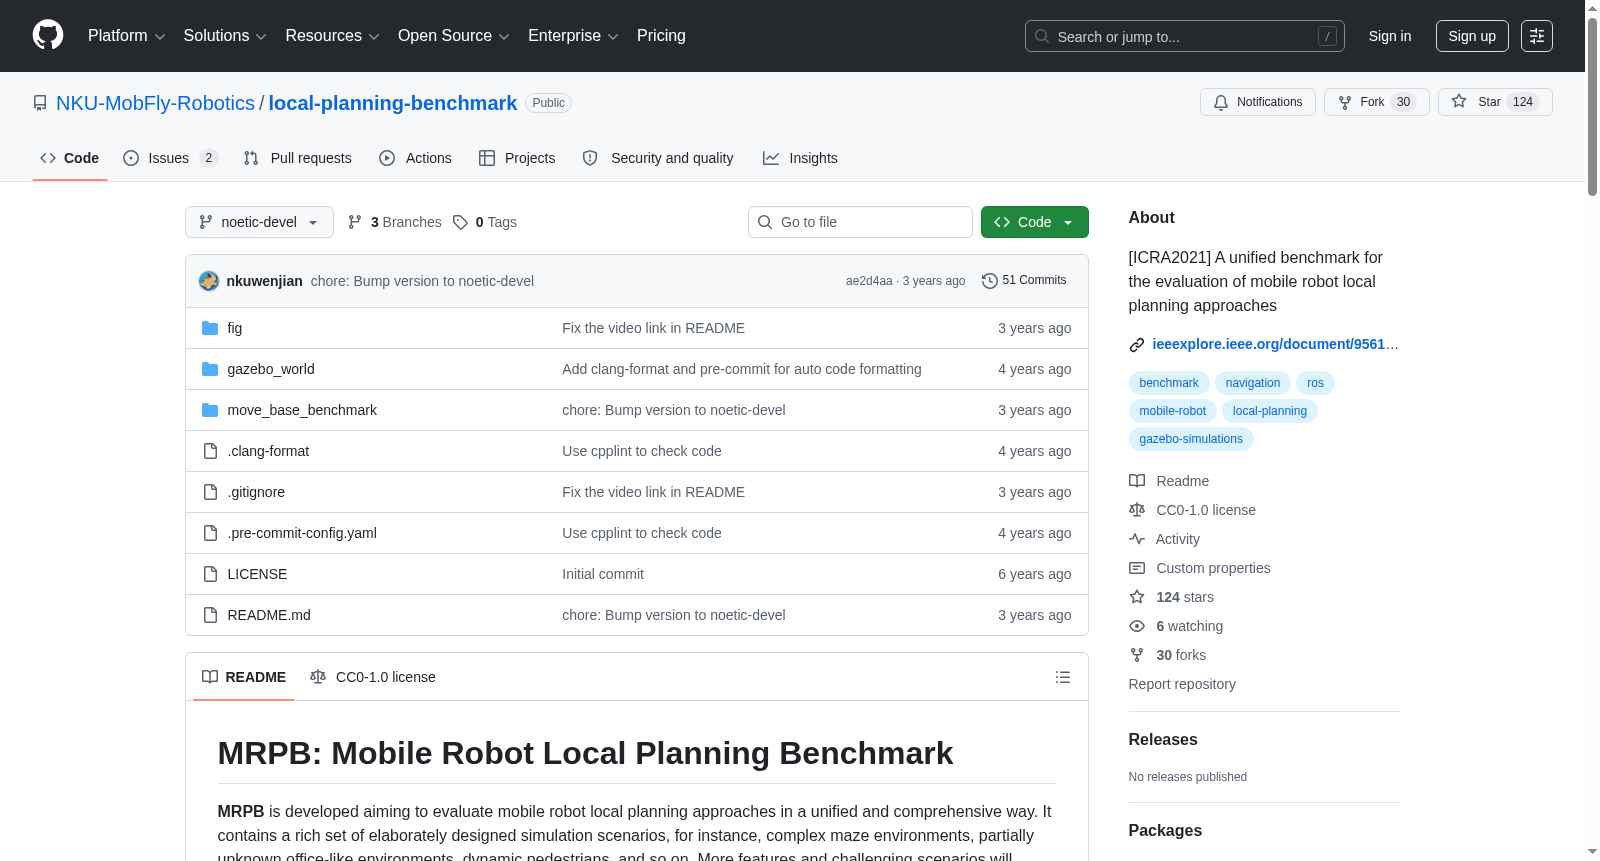
Task: Open the commits history clock icon
Action: pos(990,281)
